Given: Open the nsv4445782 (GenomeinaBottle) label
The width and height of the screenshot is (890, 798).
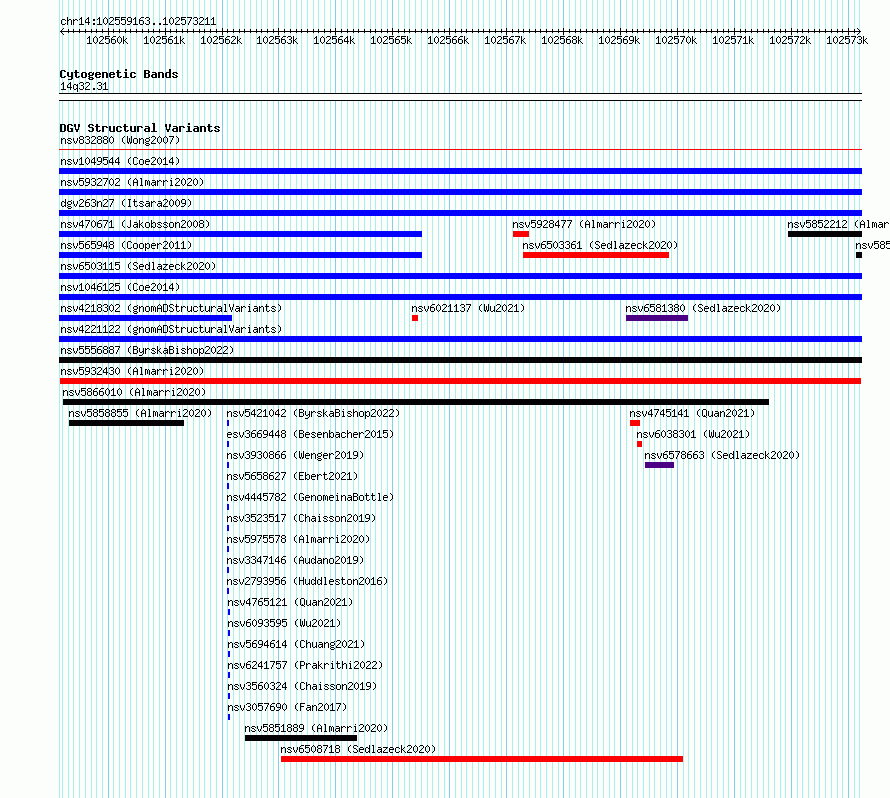Looking at the screenshot, I should (310, 497).
